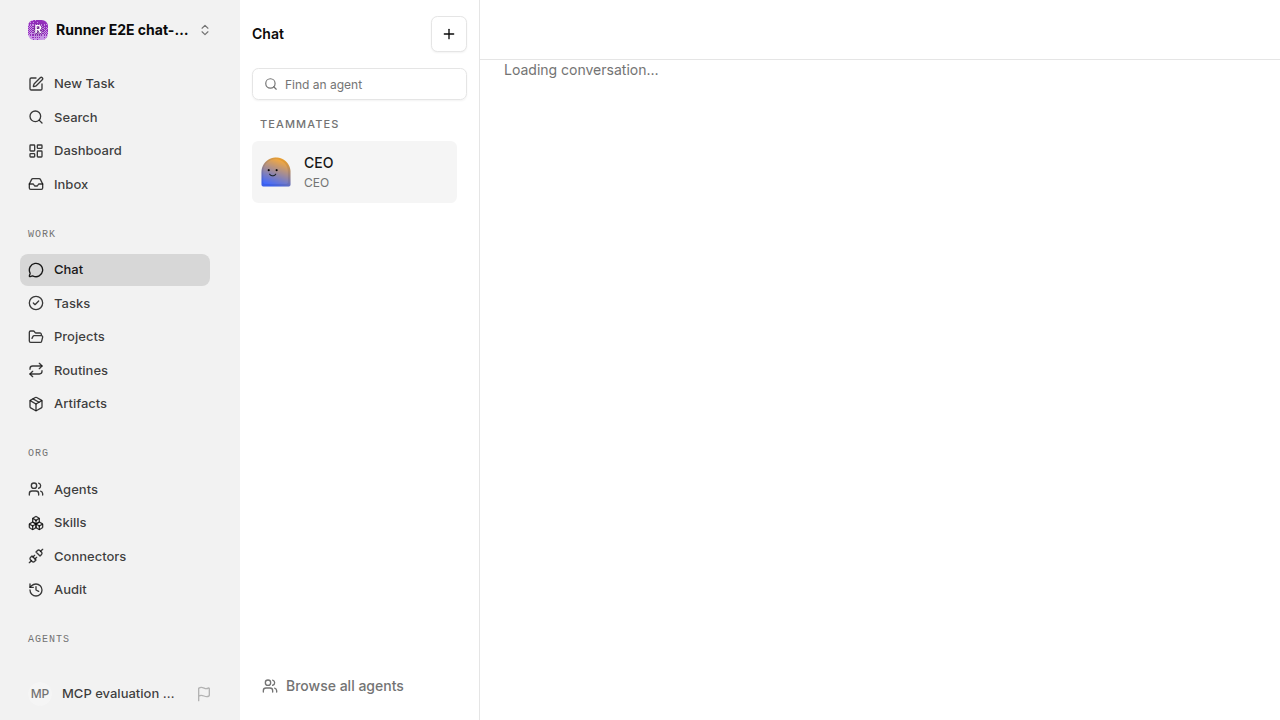Click the Chat bubble icon in sidebar
The image size is (1280, 720).
click(x=36, y=270)
